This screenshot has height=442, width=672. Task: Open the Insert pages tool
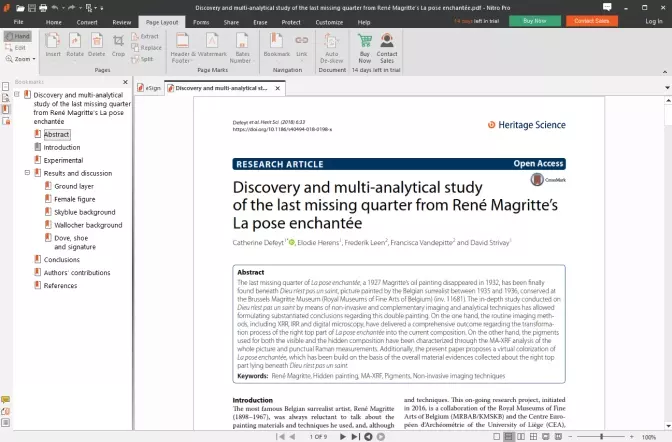click(53, 45)
